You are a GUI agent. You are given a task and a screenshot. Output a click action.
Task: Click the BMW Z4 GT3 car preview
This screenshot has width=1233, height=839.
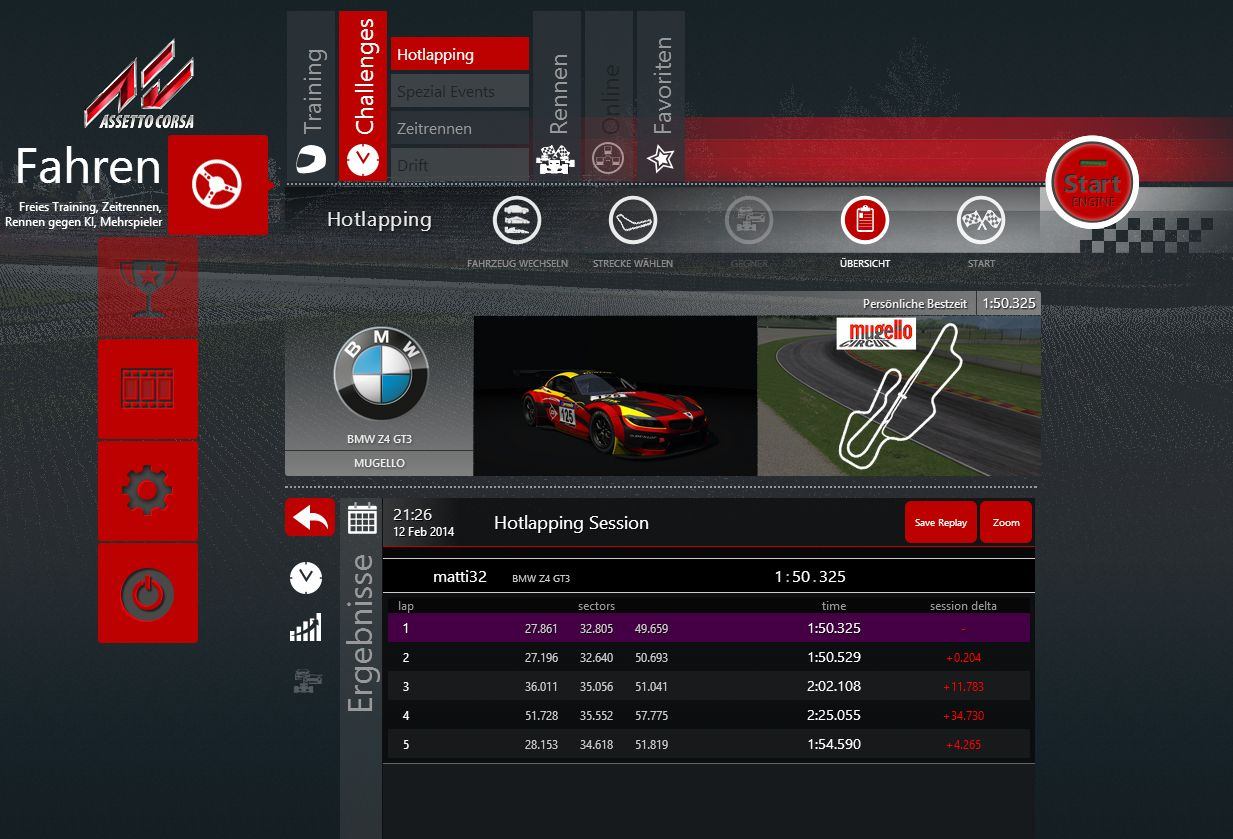615,396
